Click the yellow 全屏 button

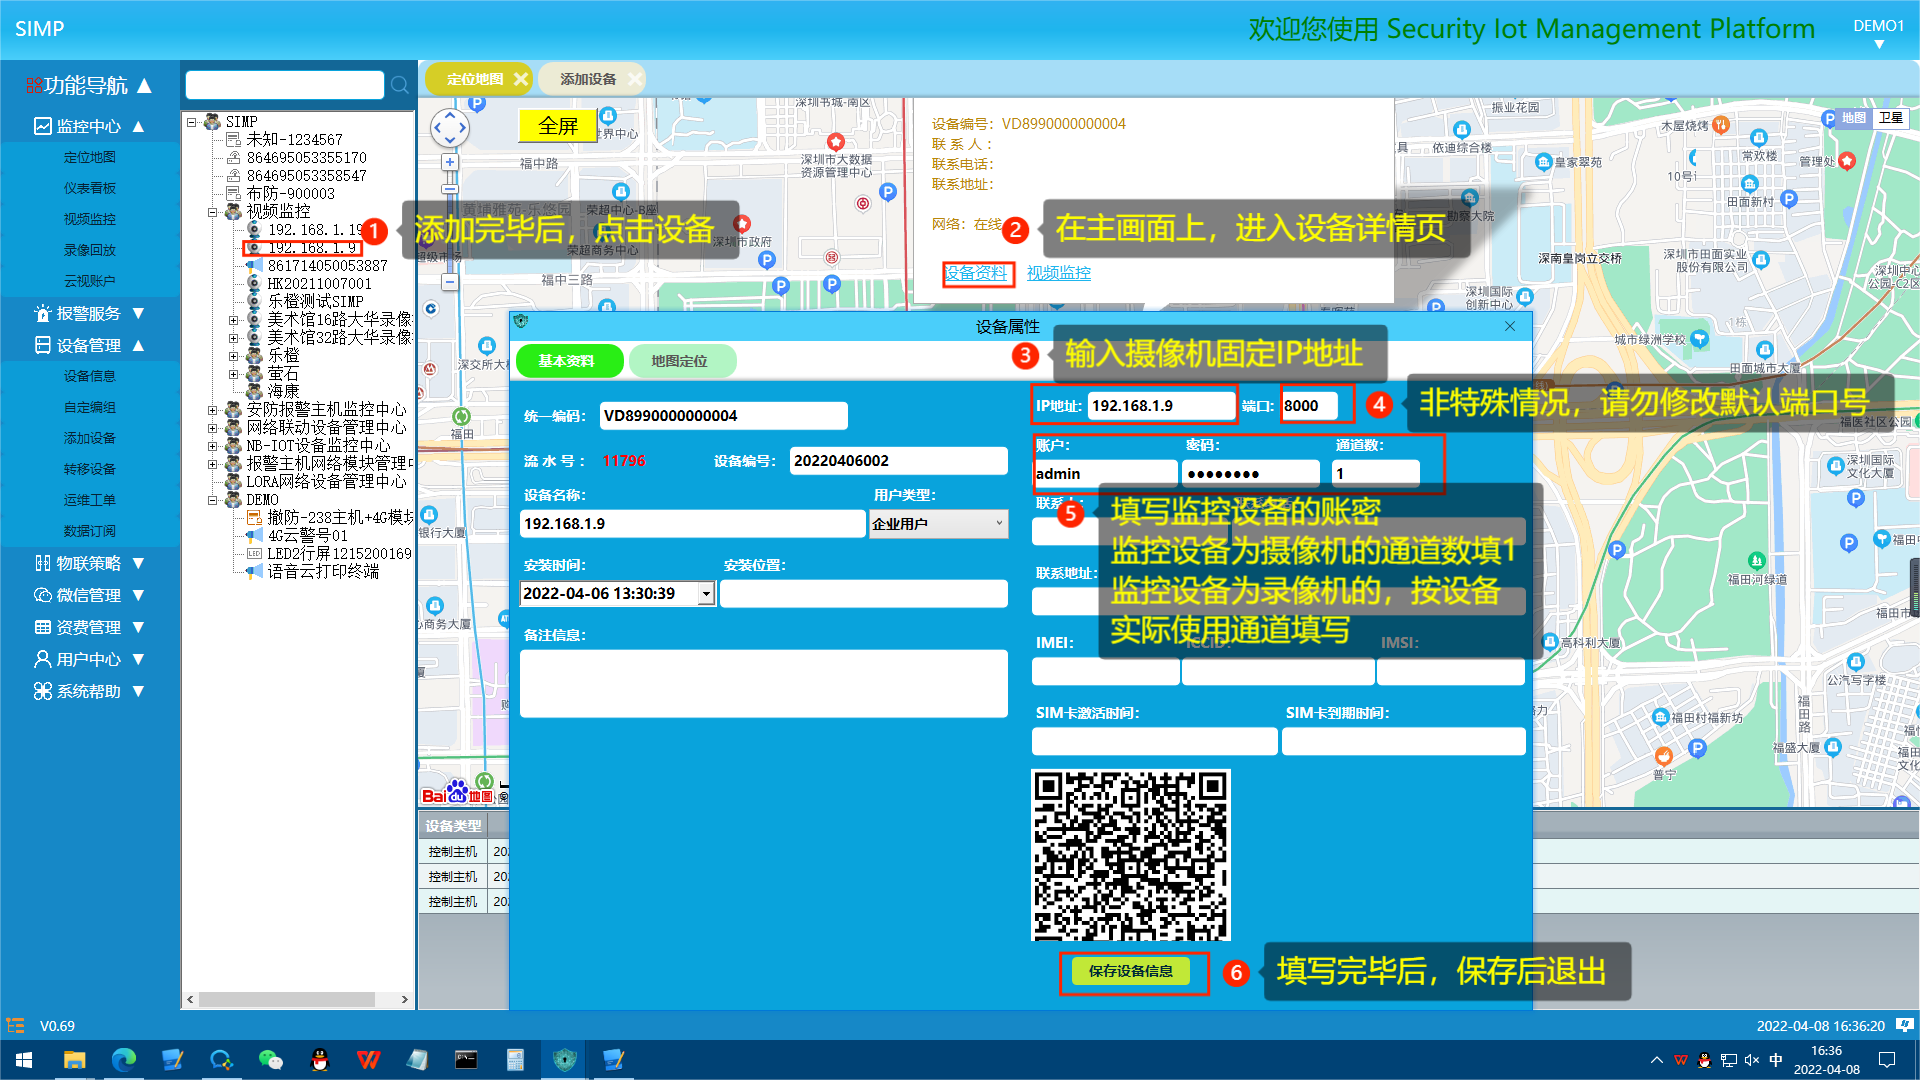(558, 126)
